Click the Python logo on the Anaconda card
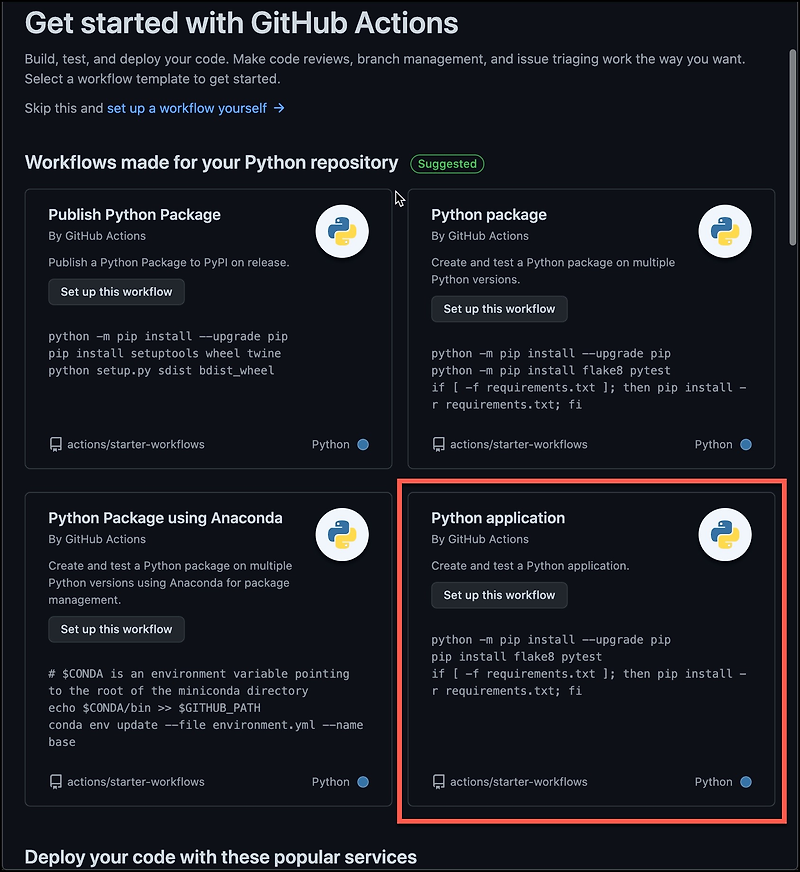This screenshot has height=872, width=800. [x=342, y=534]
